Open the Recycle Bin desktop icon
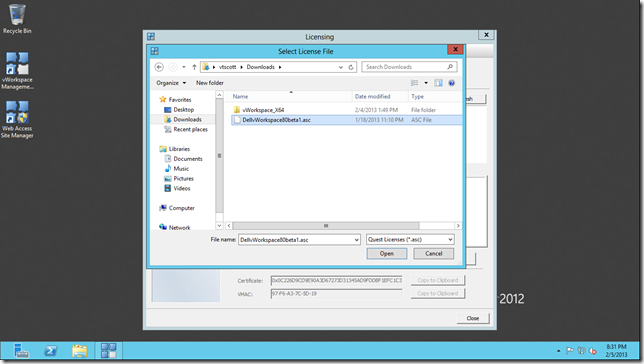This screenshot has width=644, height=364. coord(17,18)
